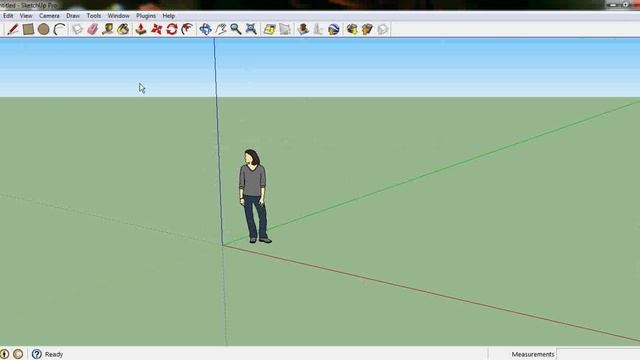Viewport: 640px width, 360px height.
Task: Select the Circle tool
Action: 44,29
